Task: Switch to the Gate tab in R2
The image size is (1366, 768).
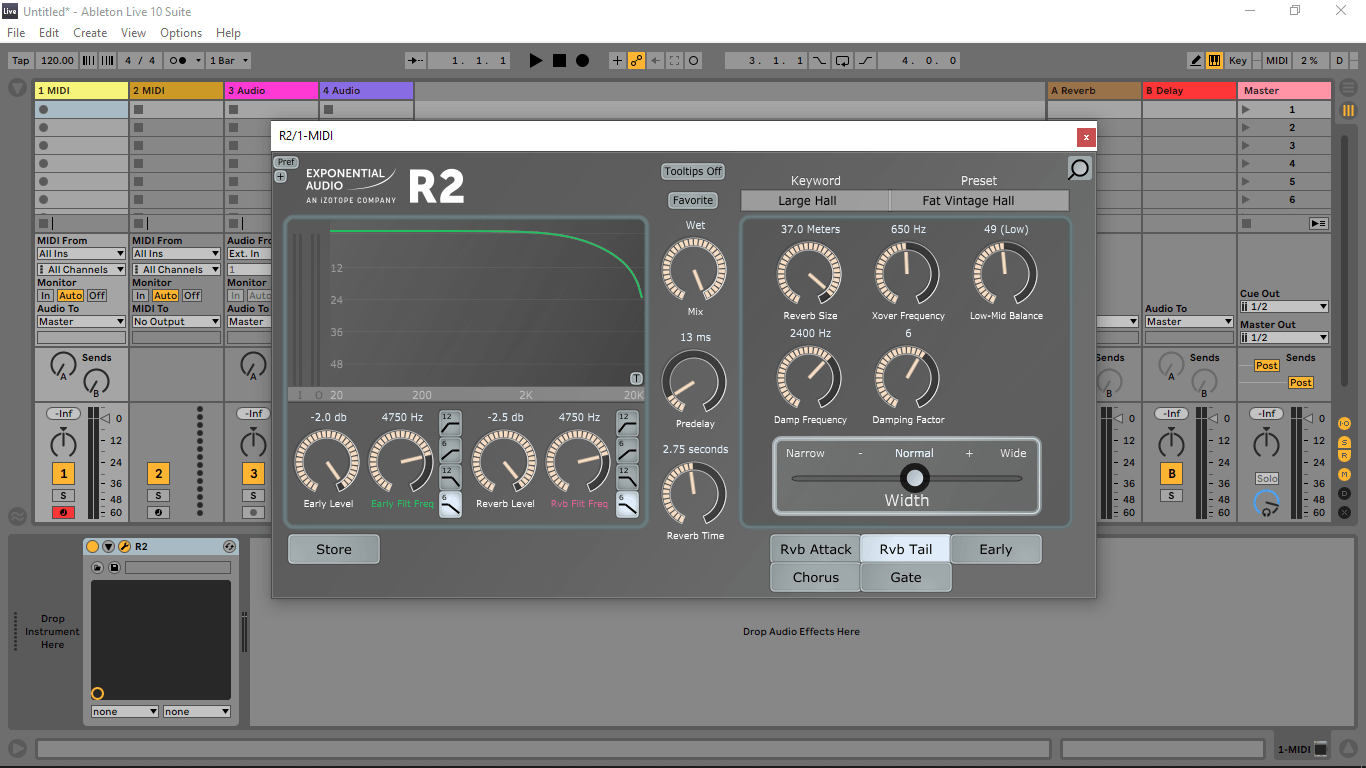Action: point(906,577)
